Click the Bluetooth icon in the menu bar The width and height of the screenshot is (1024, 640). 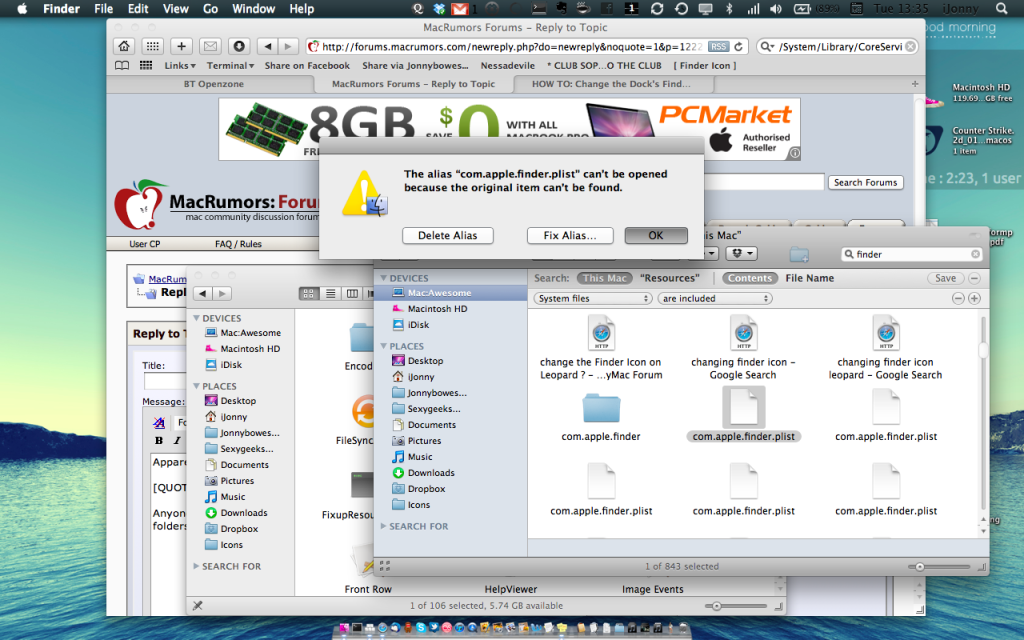[x=729, y=8]
